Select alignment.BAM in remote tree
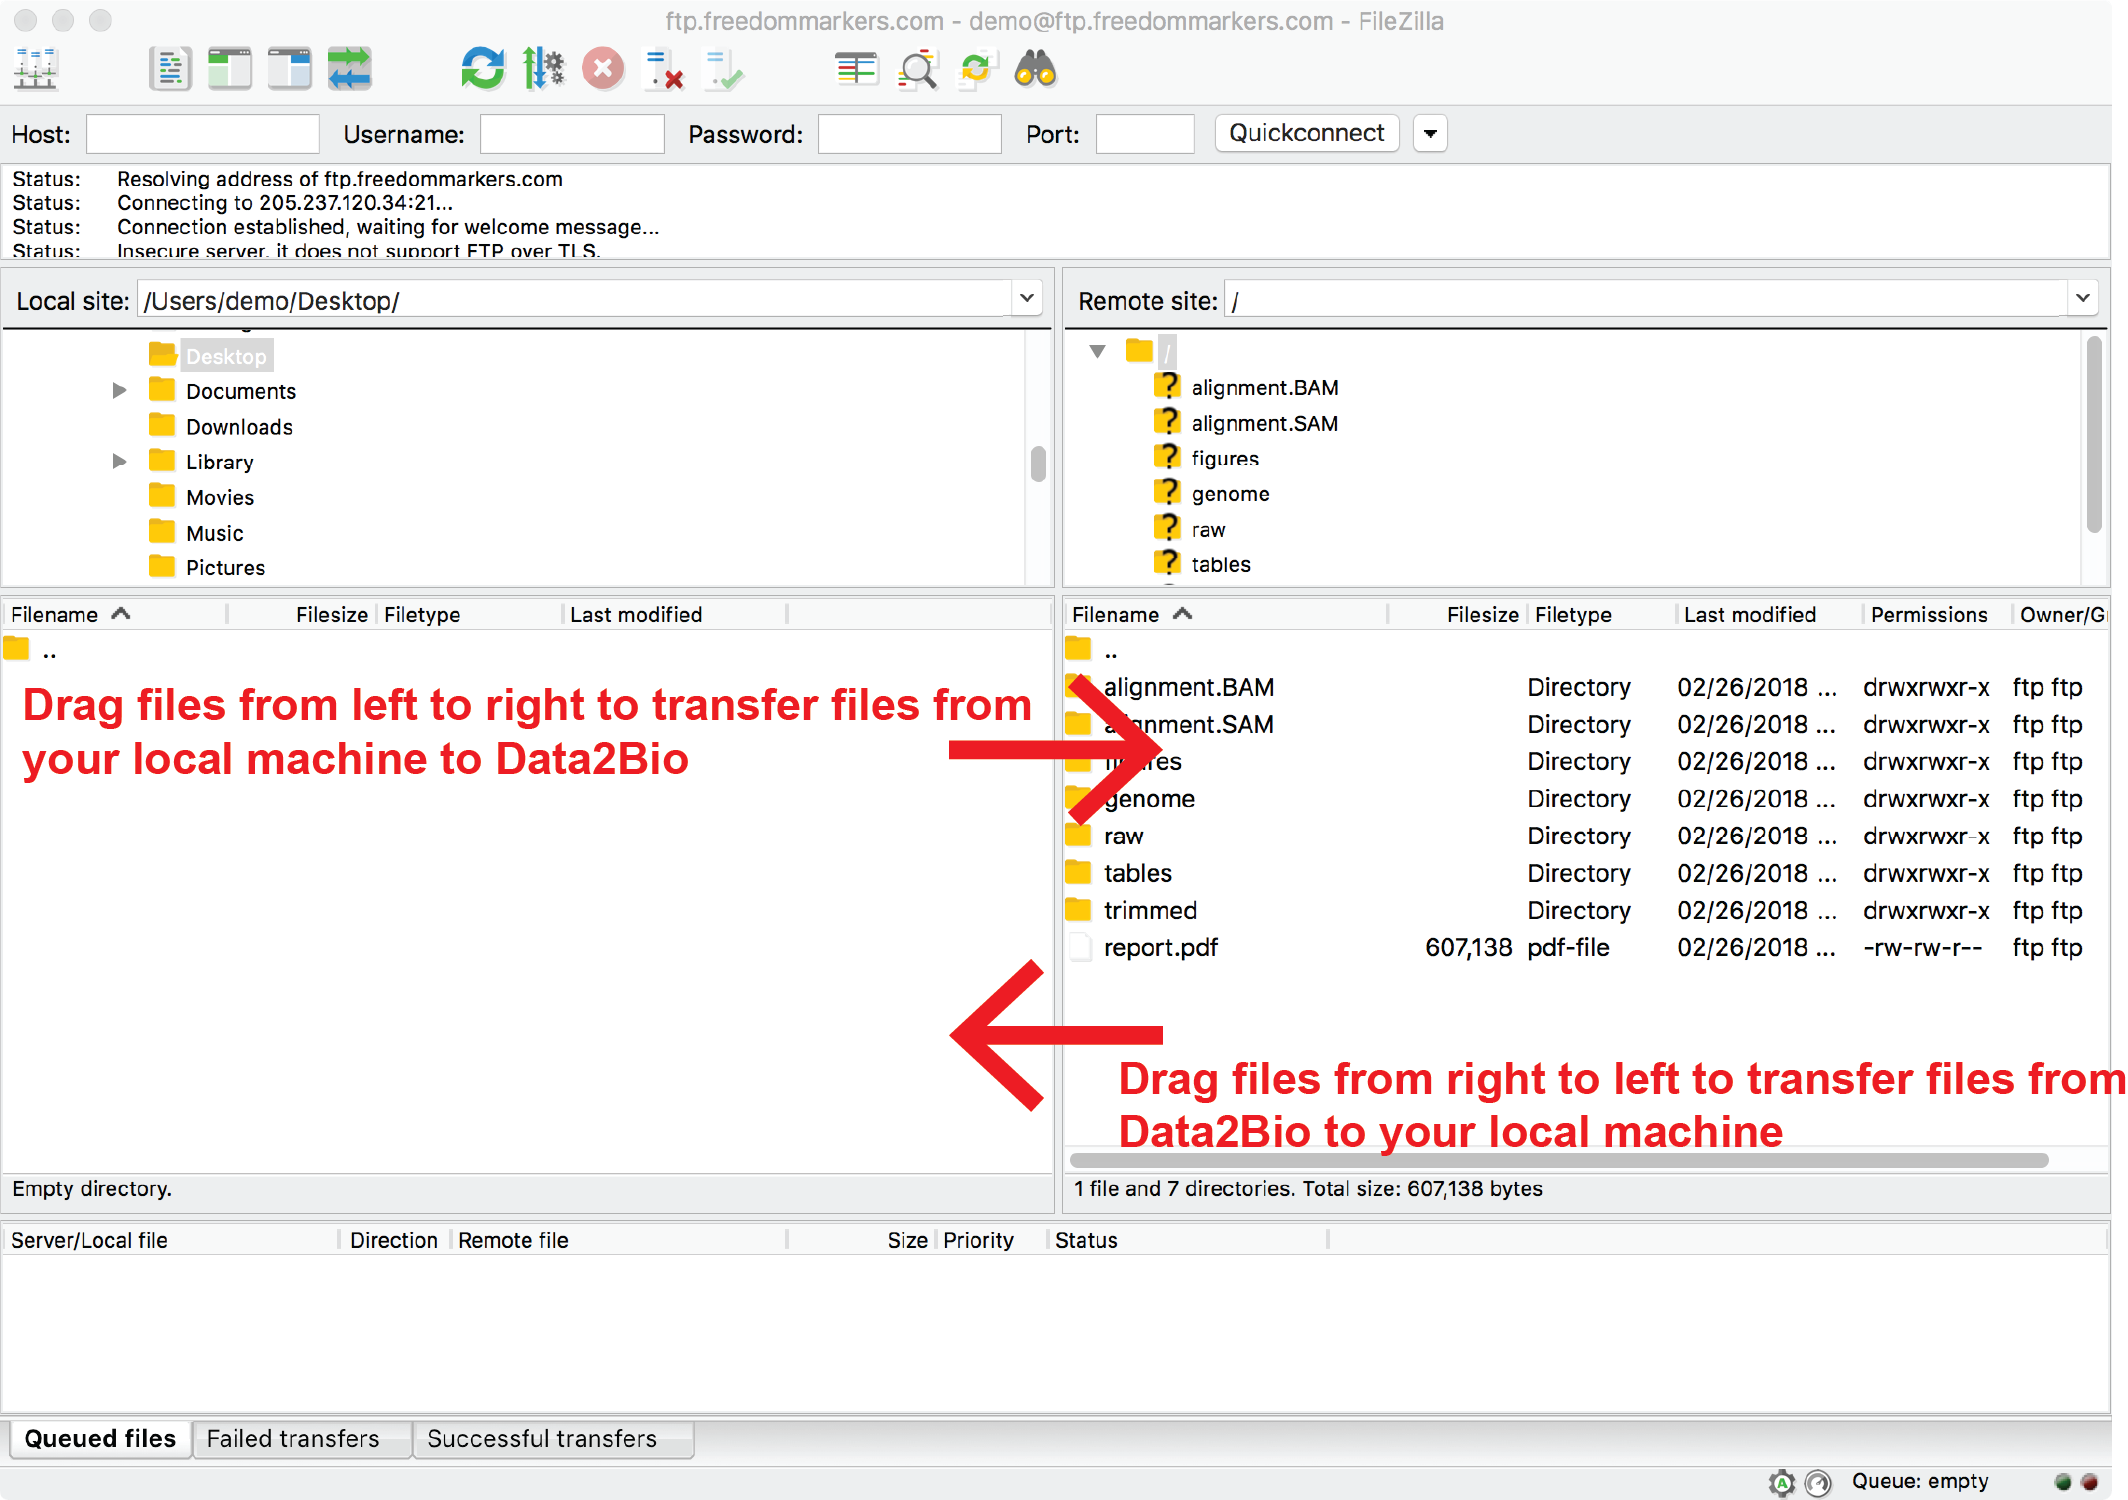This screenshot has width=2128, height=1500. 1264,388
